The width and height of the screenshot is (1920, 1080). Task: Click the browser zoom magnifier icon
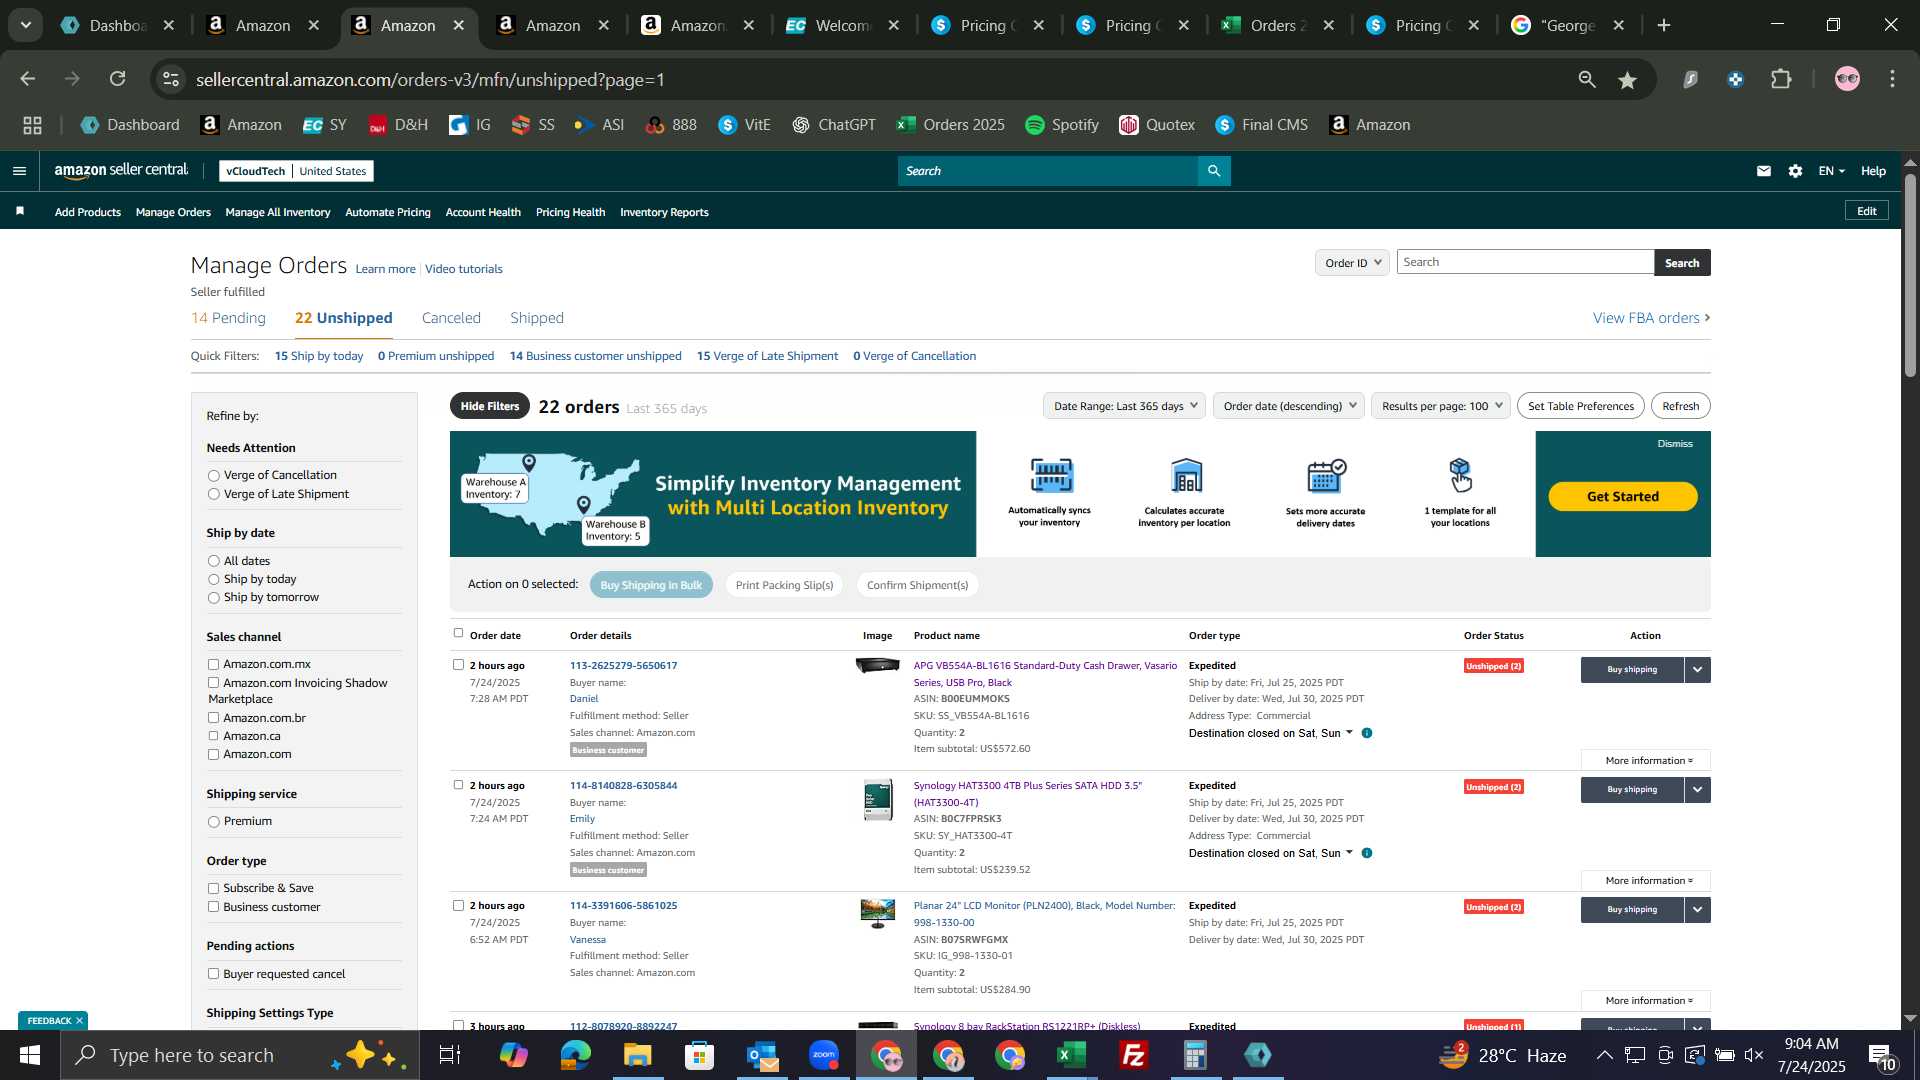[x=1587, y=79]
